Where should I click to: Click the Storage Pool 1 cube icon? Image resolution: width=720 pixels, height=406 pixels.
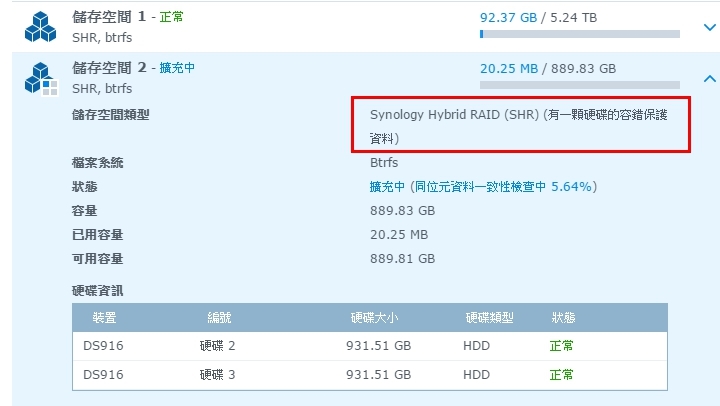tap(41, 27)
